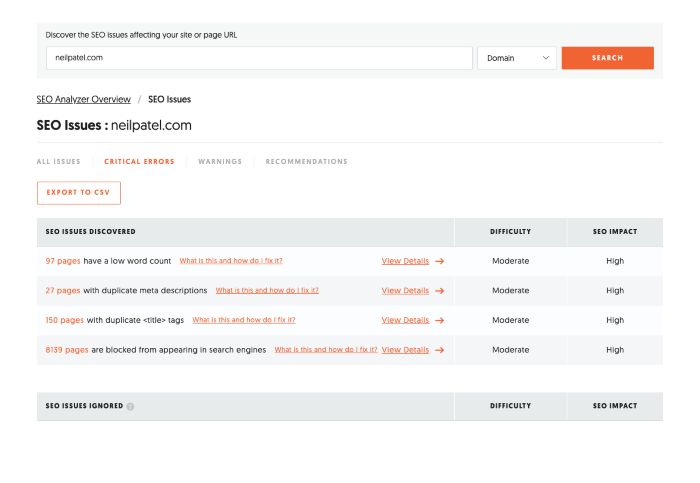Click High impact in blocked pages row
Viewport: 700px width, 483px height.
point(615,350)
